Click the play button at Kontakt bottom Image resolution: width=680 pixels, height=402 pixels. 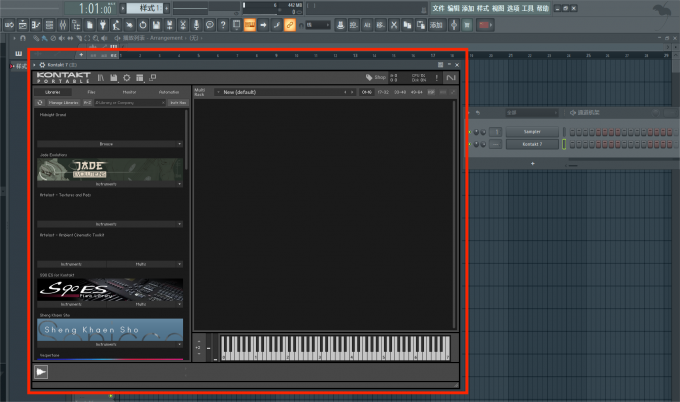(41, 372)
